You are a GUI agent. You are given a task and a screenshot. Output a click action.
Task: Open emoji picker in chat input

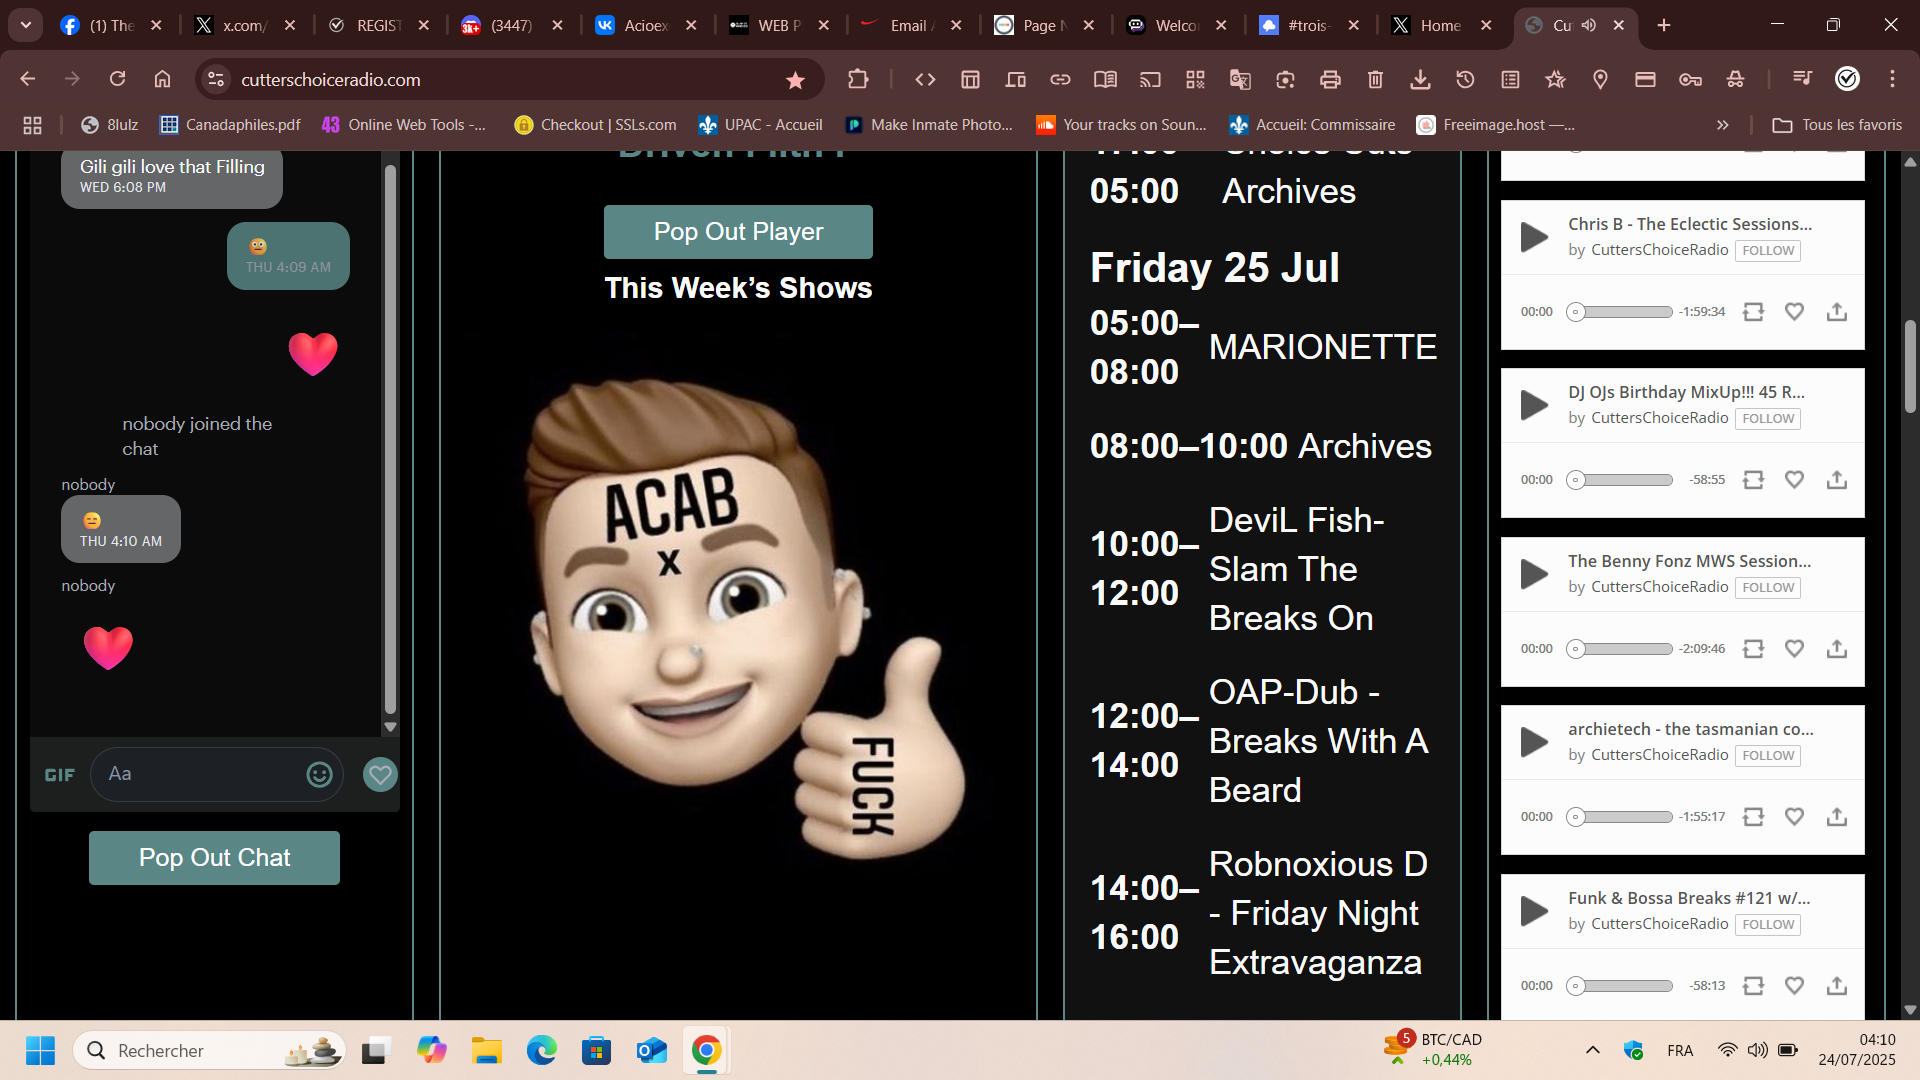pos(319,775)
